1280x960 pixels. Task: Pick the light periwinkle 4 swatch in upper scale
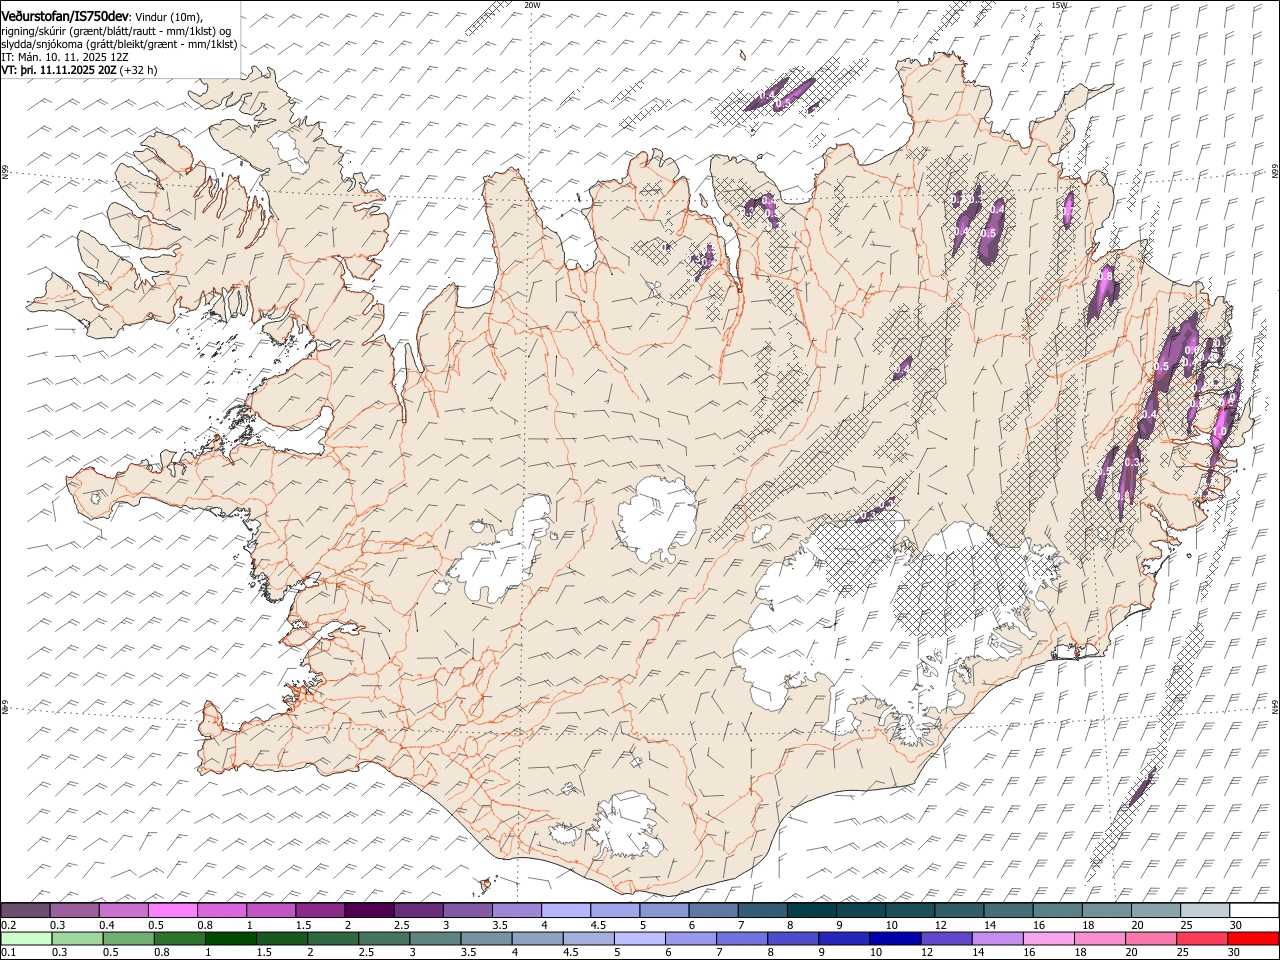[x=565, y=911]
